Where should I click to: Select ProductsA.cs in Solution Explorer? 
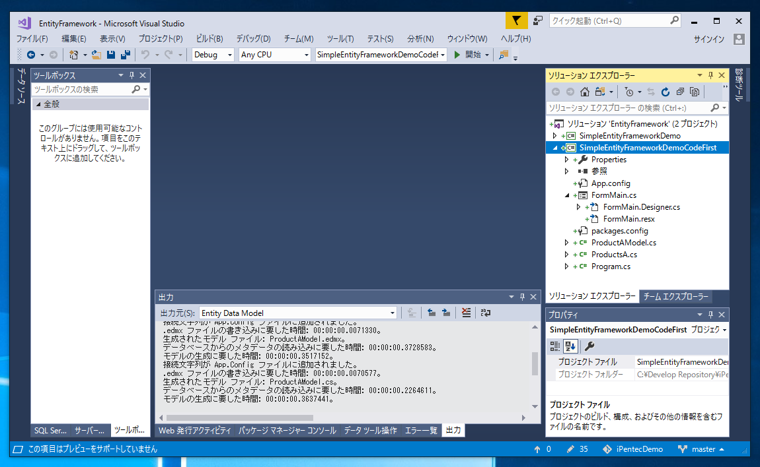pyautogui.click(x=614, y=255)
